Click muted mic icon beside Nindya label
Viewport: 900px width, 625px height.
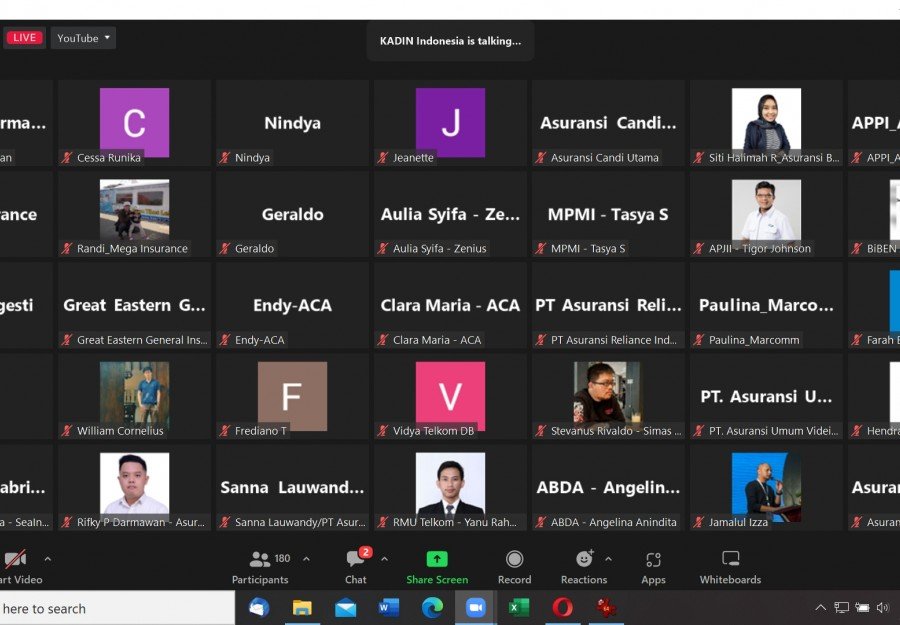224,157
